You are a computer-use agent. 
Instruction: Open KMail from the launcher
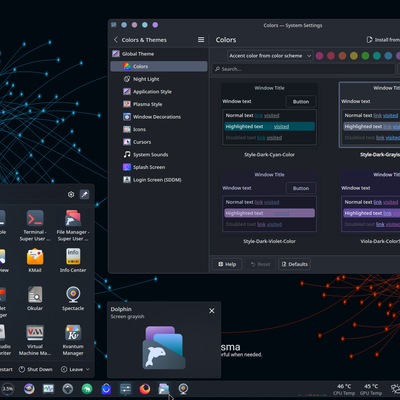coord(35,260)
